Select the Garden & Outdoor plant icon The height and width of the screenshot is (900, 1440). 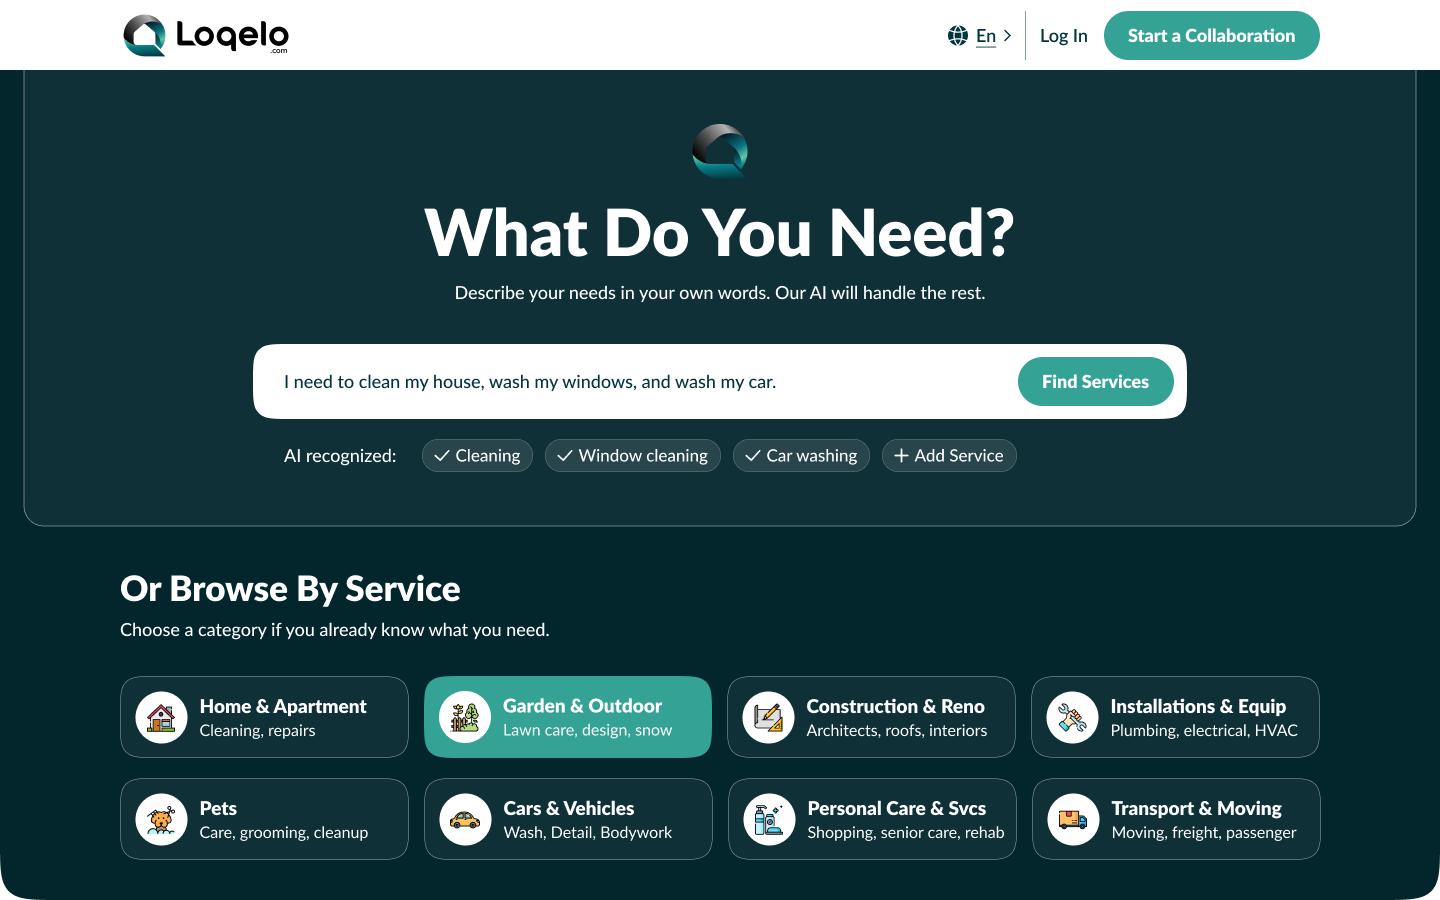[x=465, y=718]
